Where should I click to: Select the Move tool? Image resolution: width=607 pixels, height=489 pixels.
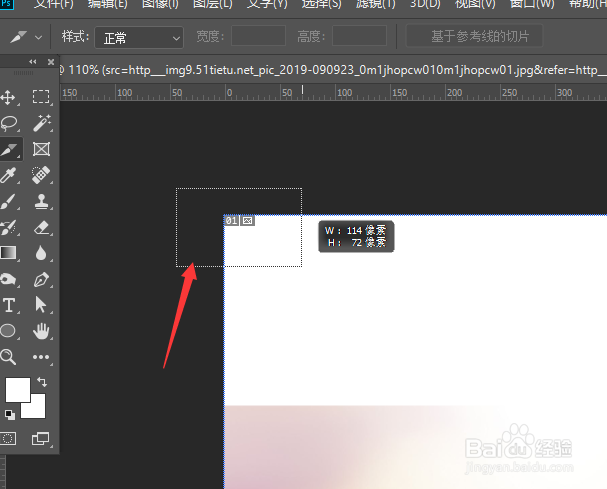(9, 97)
